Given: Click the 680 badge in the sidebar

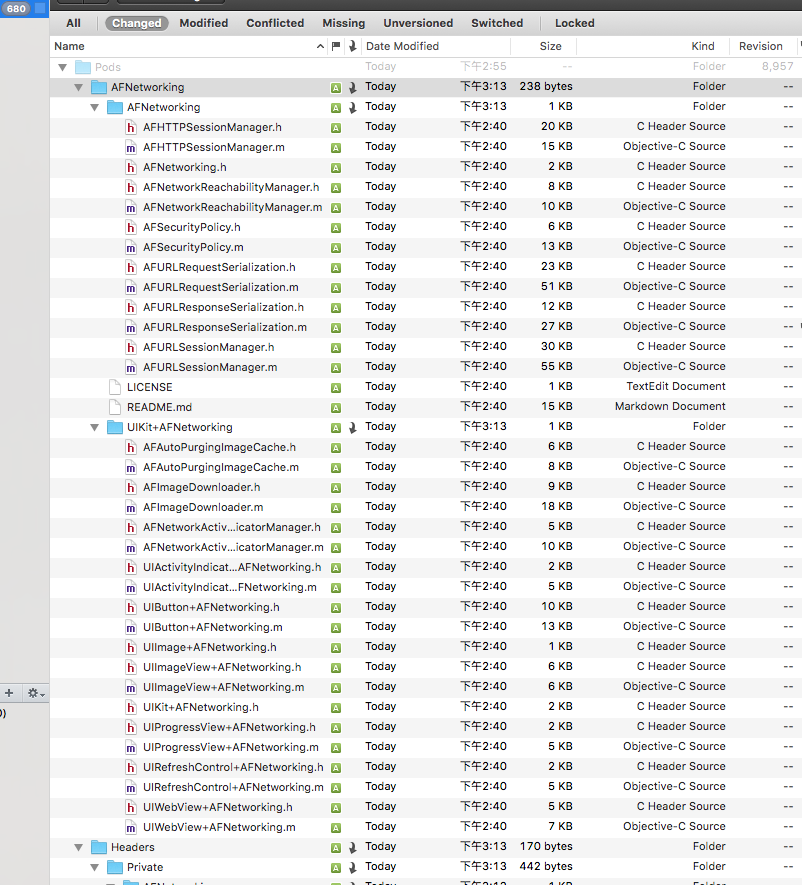Looking at the screenshot, I should click(16, 8).
